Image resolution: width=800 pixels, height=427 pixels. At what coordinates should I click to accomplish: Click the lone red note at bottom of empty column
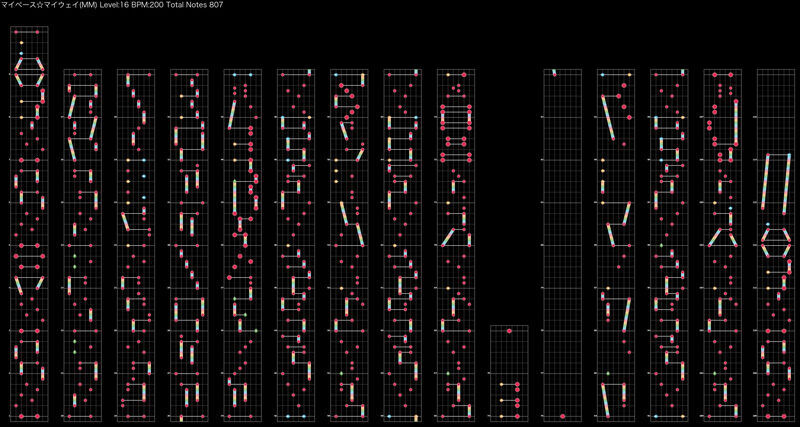(x=563, y=415)
